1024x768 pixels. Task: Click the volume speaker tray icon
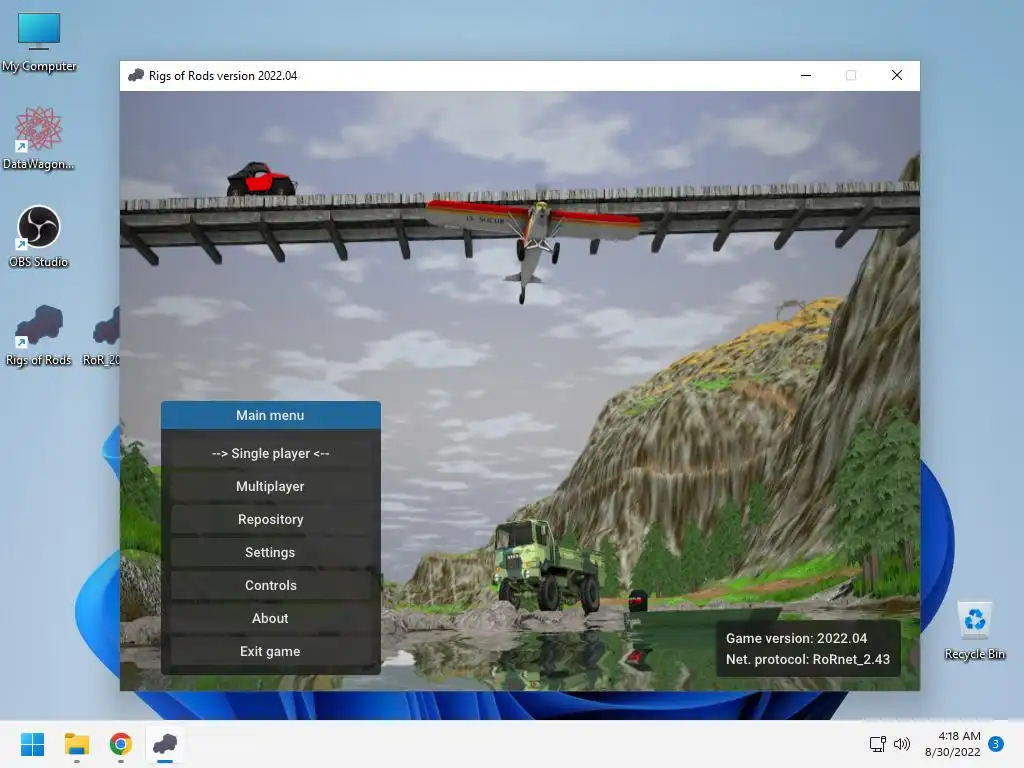click(902, 744)
